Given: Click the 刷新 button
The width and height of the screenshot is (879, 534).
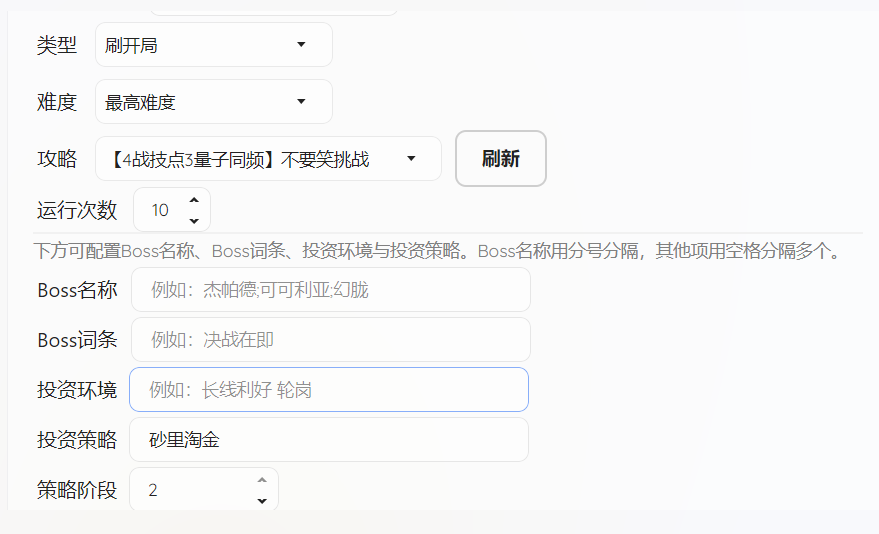Looking at the screenshot, I should 500,159.
